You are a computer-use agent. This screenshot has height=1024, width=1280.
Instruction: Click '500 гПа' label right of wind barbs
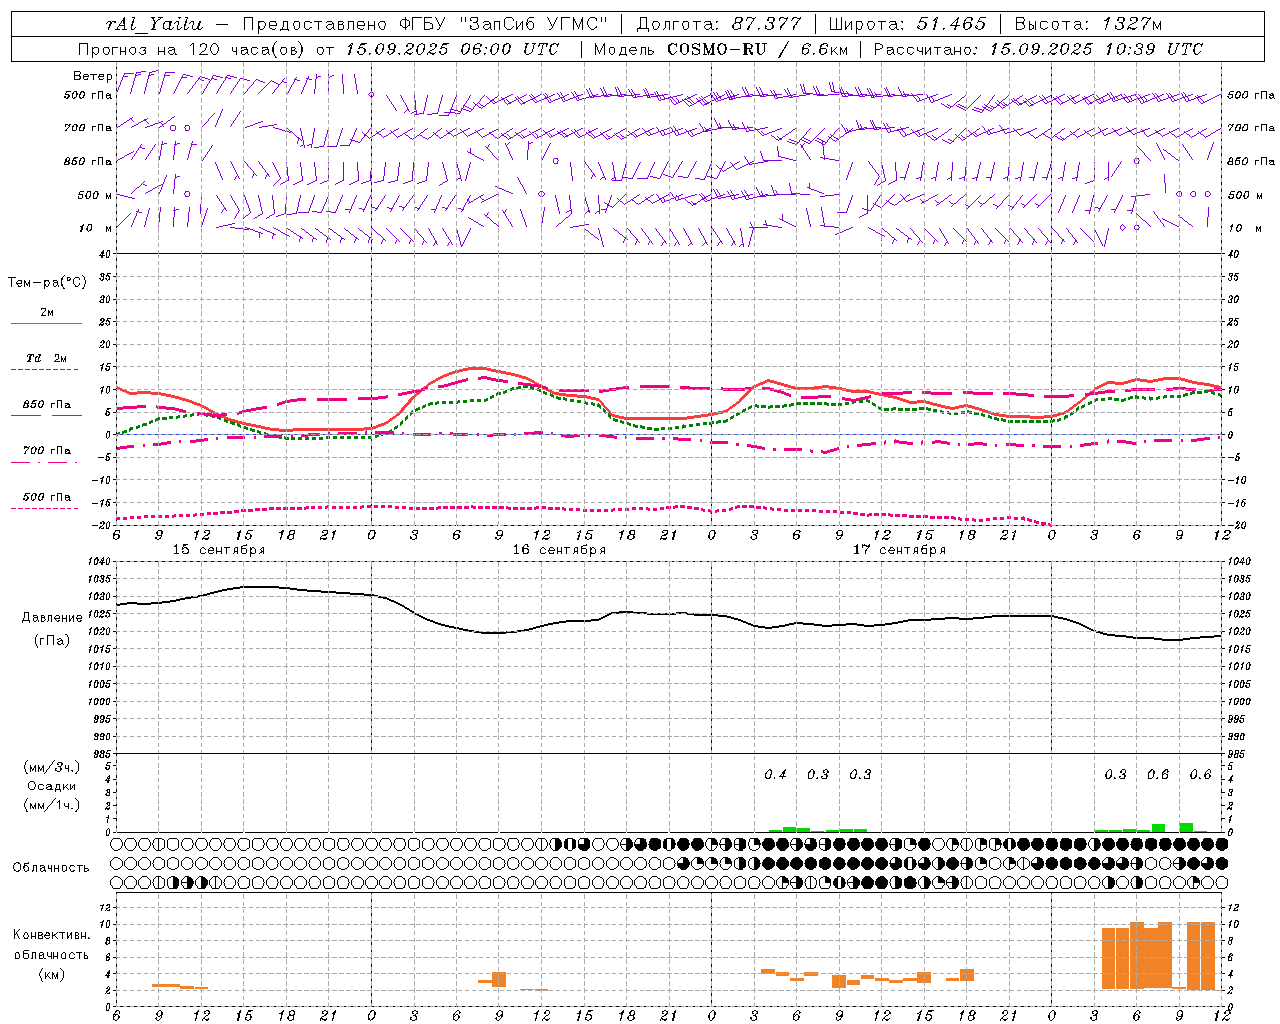1251,95
